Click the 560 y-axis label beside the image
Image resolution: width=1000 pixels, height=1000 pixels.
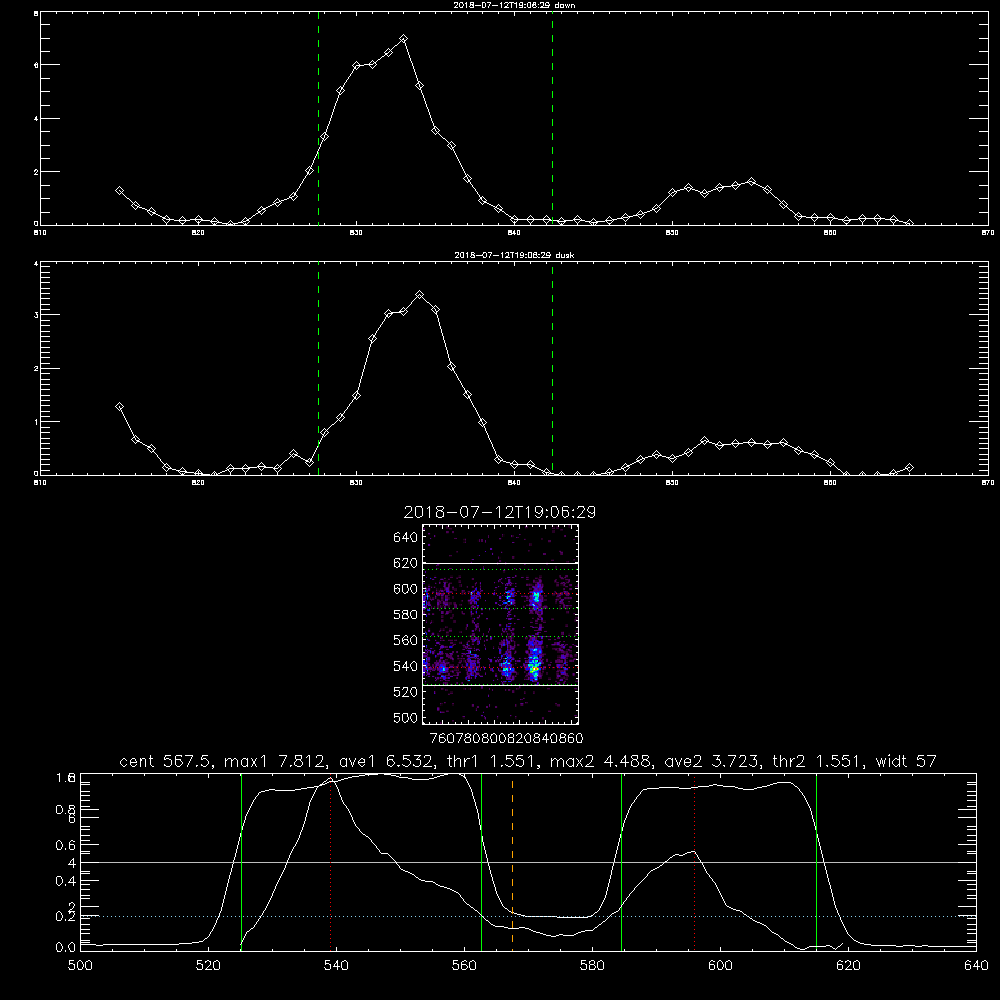coord(406,640)
